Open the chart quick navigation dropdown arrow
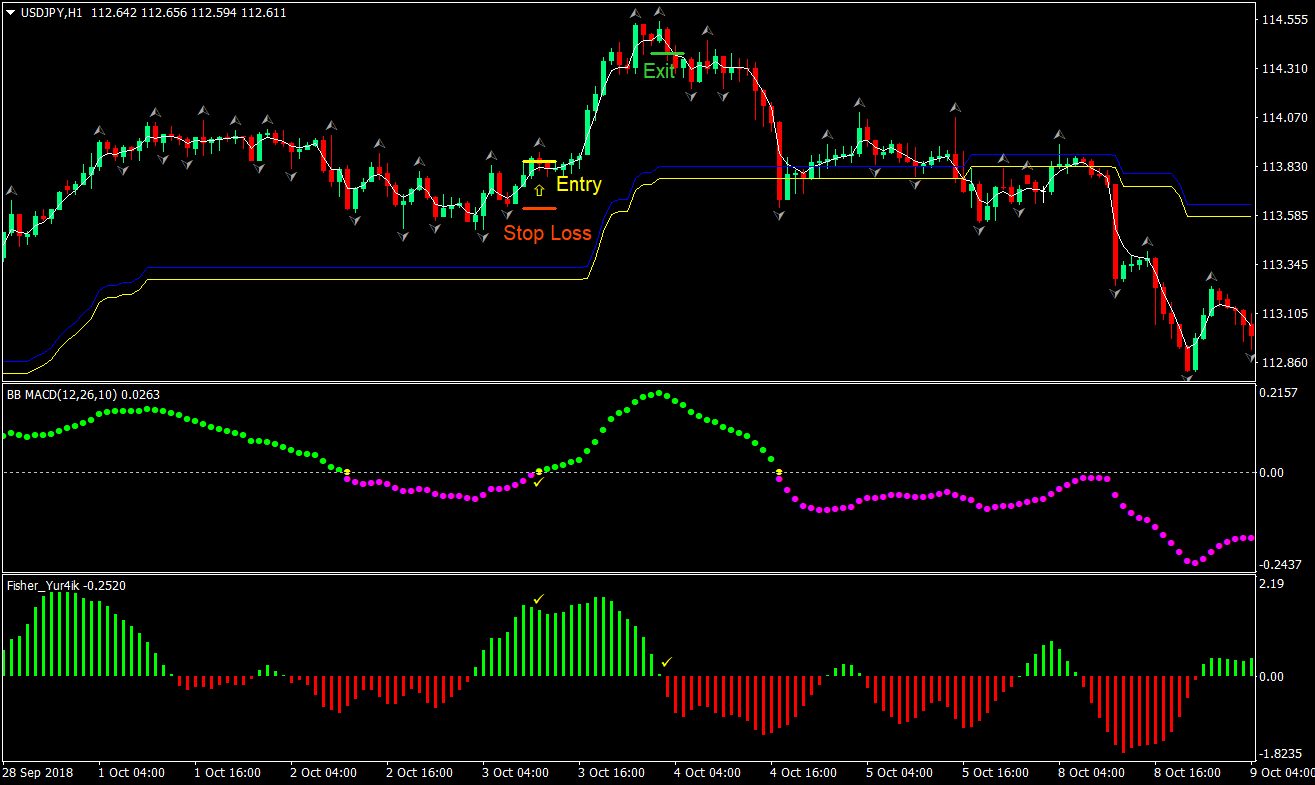1315x785 pixels. [8, 11]
